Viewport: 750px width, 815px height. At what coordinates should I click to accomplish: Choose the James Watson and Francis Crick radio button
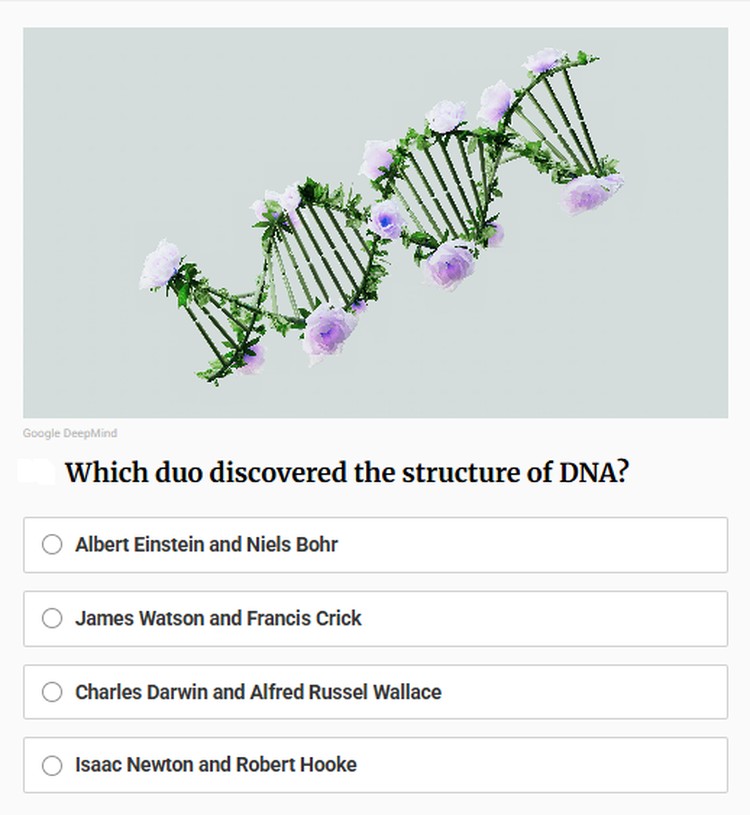coord(52,619)
